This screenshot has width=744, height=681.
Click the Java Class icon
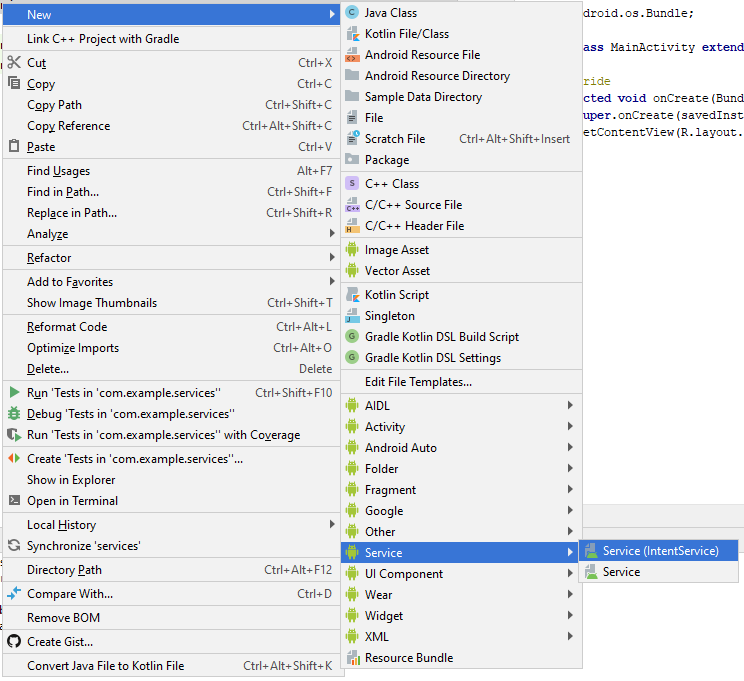tap(352, 13)
